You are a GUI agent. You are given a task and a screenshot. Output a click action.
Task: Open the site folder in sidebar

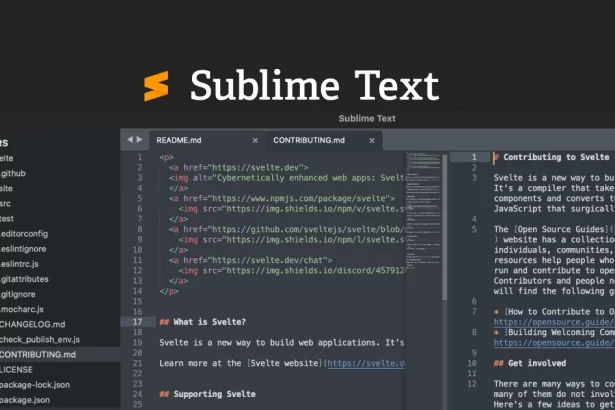click(x=6, y=189)
